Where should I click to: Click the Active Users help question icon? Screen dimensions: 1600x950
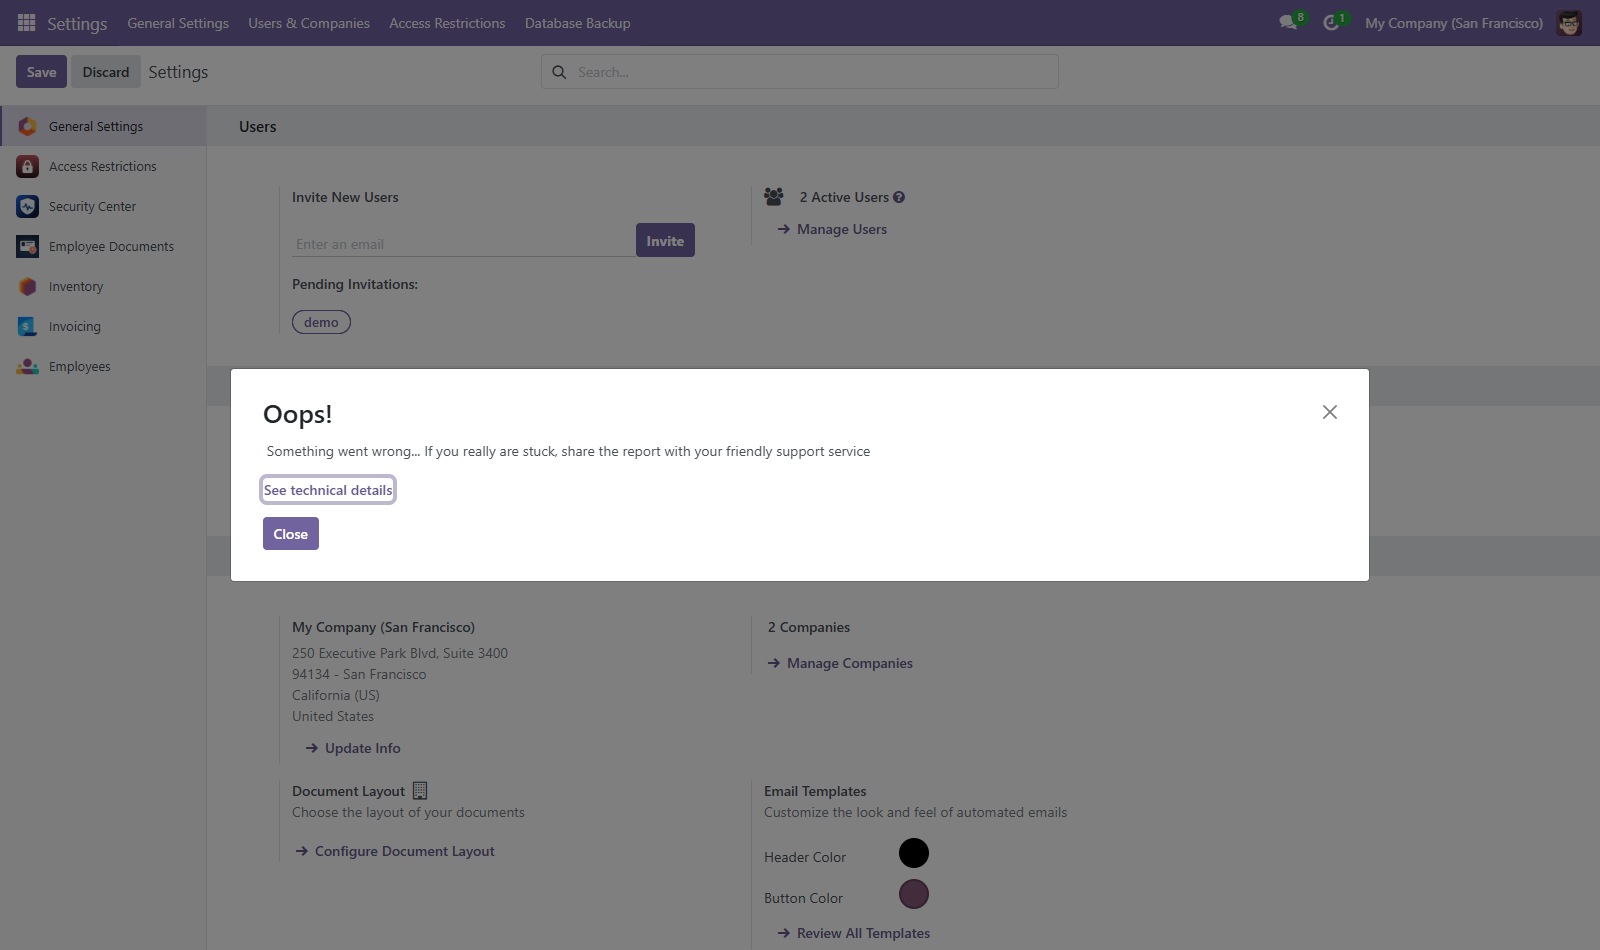tap(899, 197)
